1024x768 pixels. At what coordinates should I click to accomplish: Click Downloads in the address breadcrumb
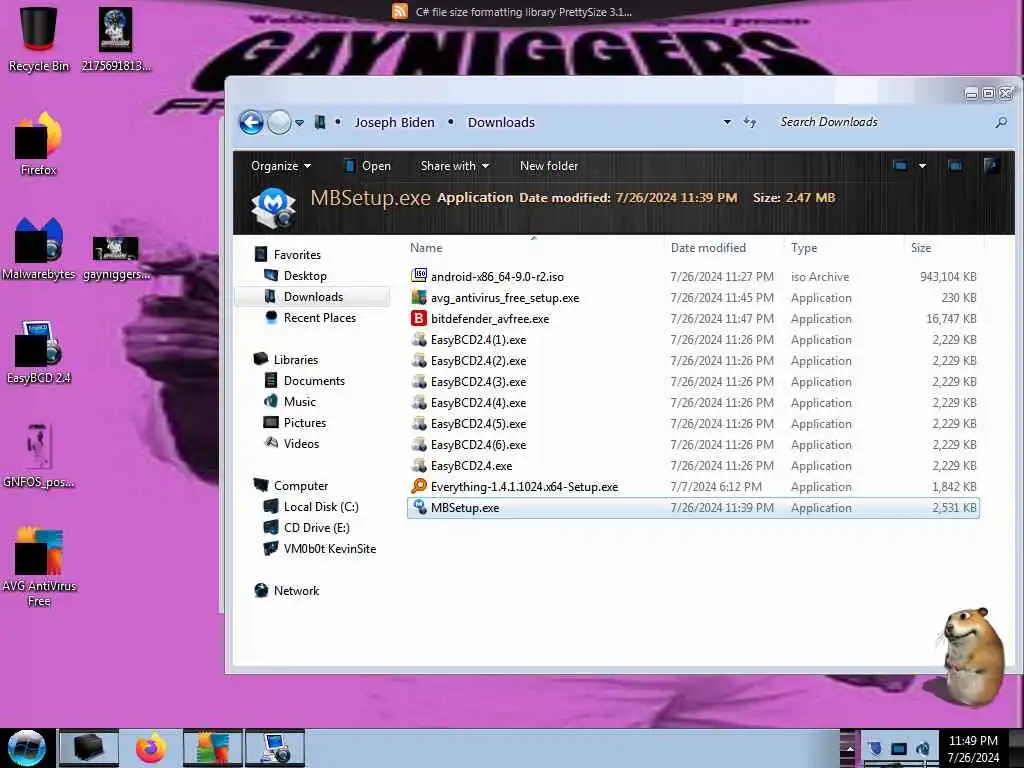tap(501, 122)
